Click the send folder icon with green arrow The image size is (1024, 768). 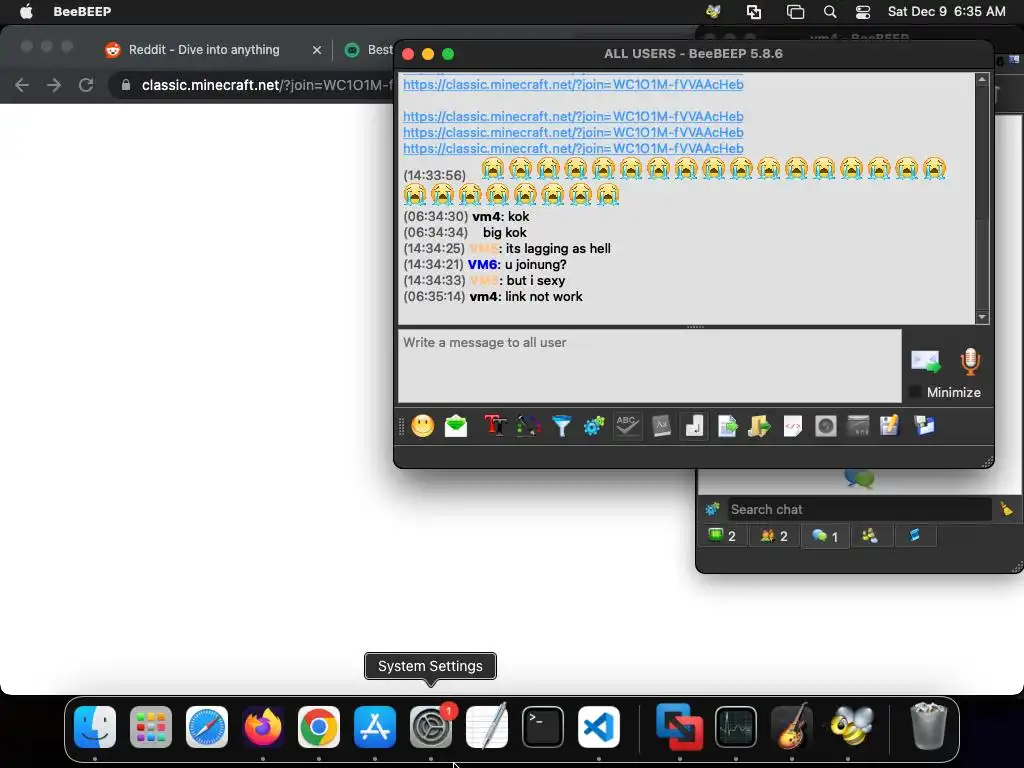pyautogui.click(x=760, y=426)
